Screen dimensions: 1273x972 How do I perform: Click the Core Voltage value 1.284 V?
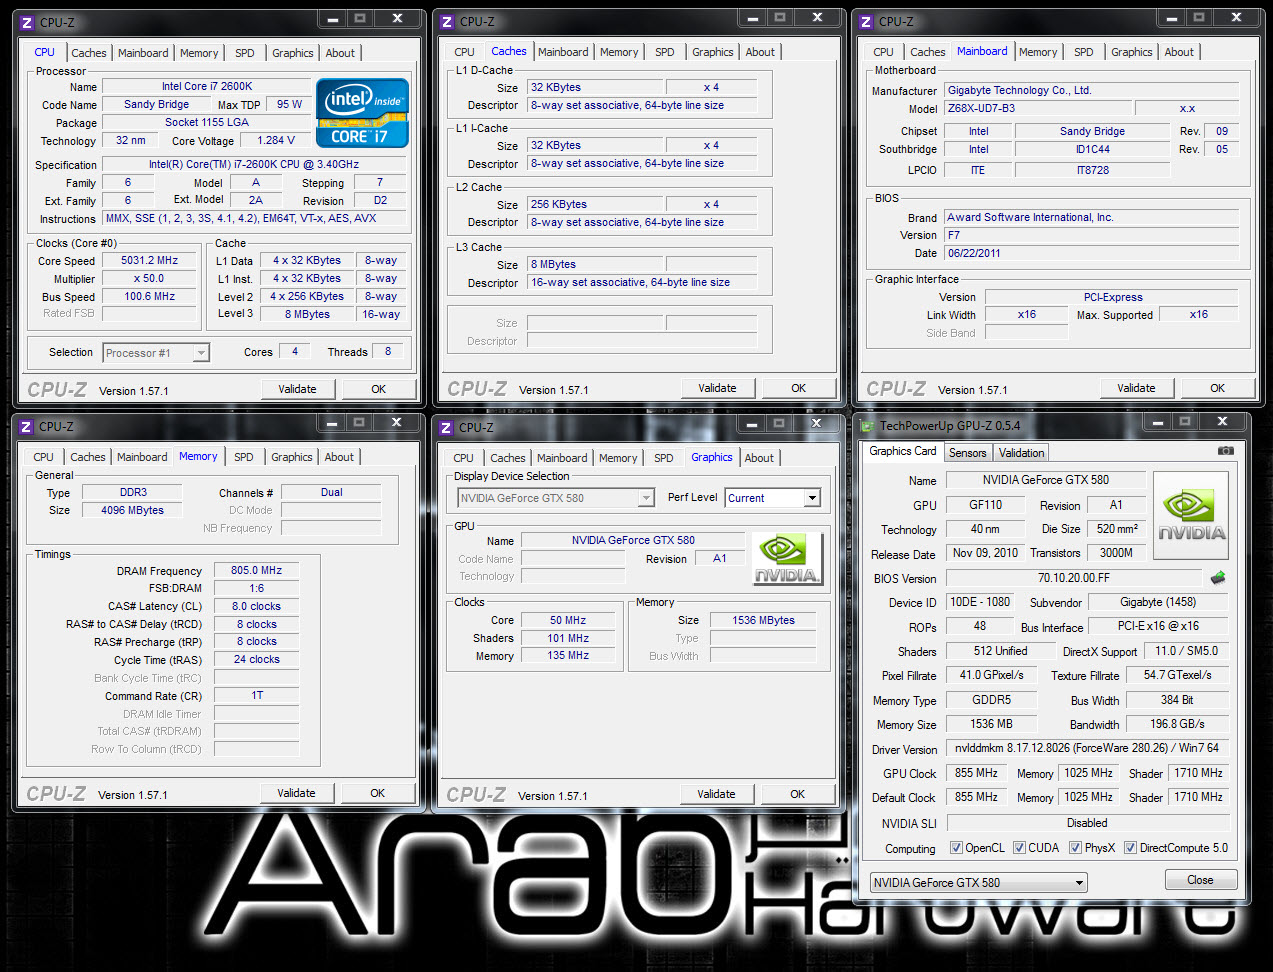pos(276,140)
